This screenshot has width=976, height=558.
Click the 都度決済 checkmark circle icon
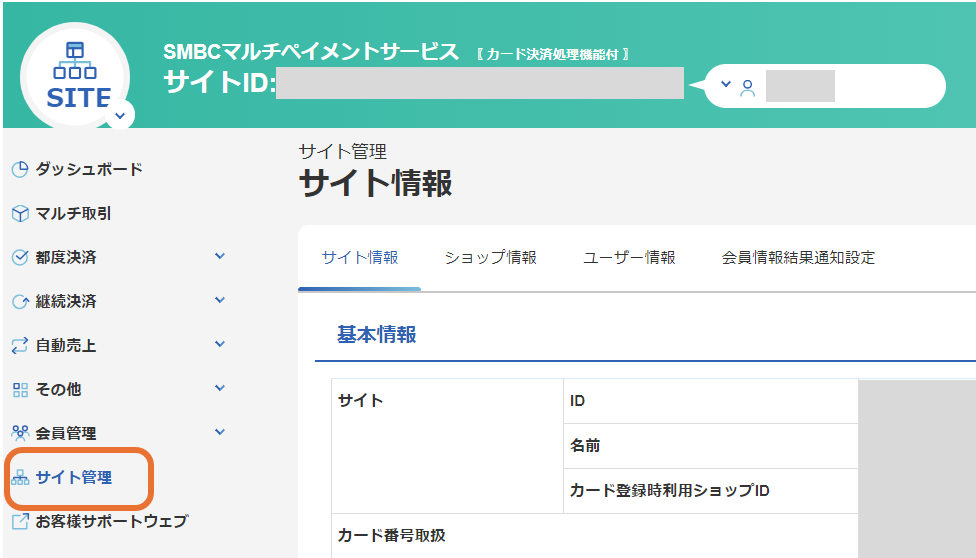click(x=20, y=257)
